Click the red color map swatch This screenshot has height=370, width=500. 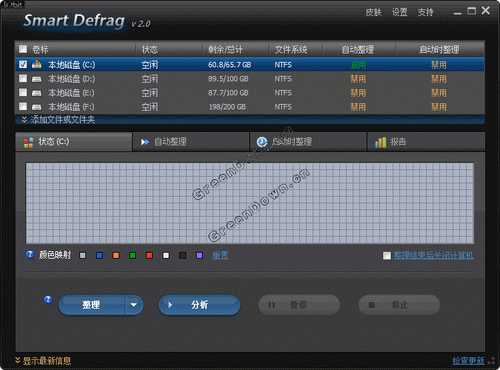[149, 256]
